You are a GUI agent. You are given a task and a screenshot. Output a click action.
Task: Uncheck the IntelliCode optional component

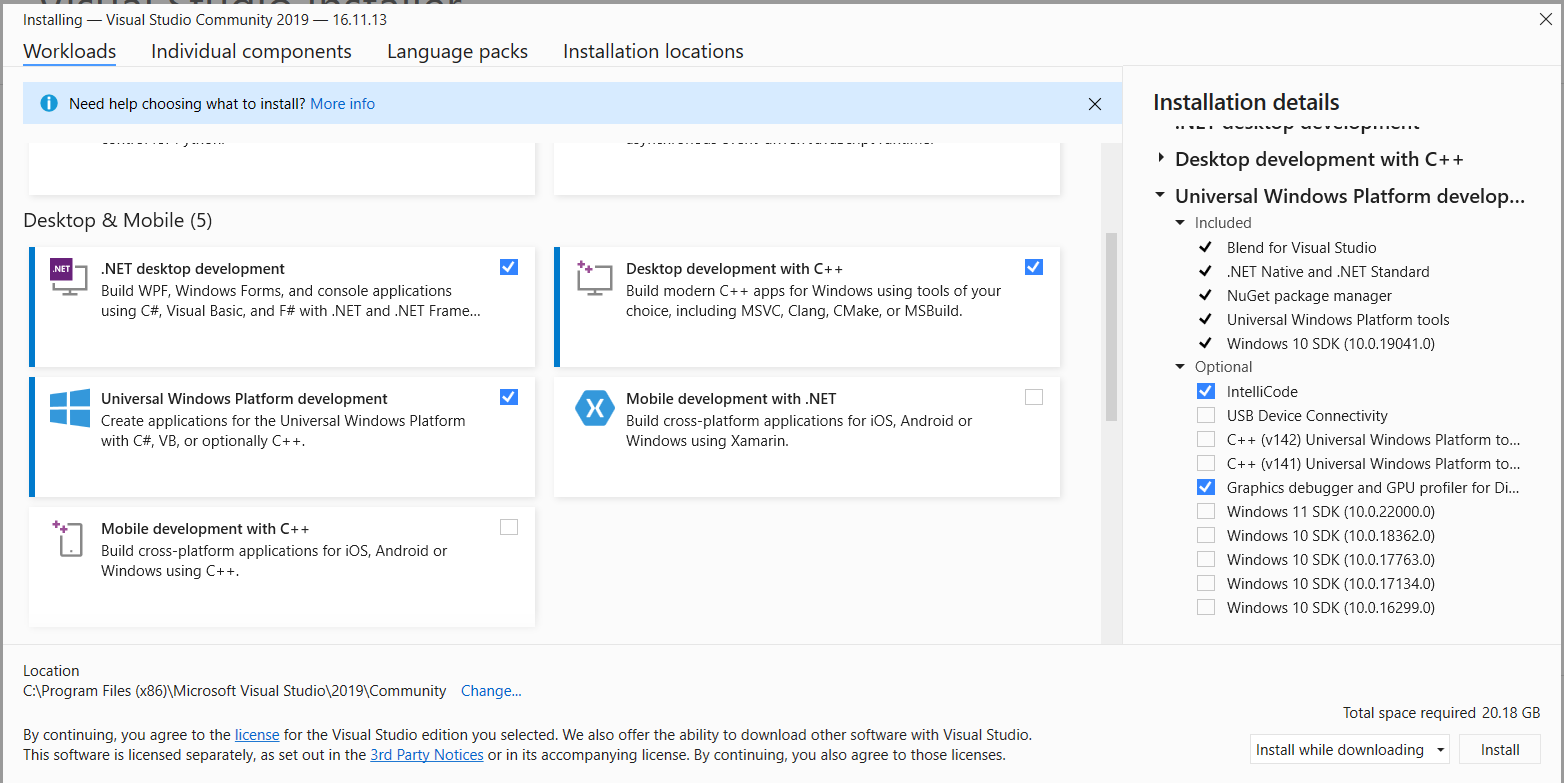(x=1206, y=391)
